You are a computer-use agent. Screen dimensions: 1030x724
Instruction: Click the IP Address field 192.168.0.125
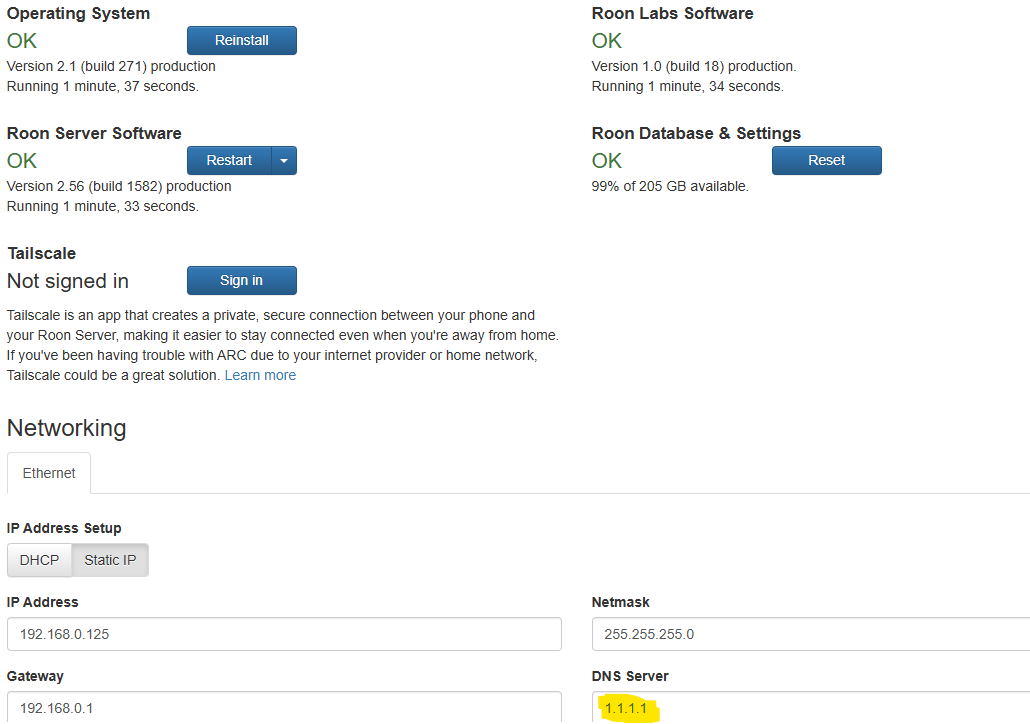[284, 634]
